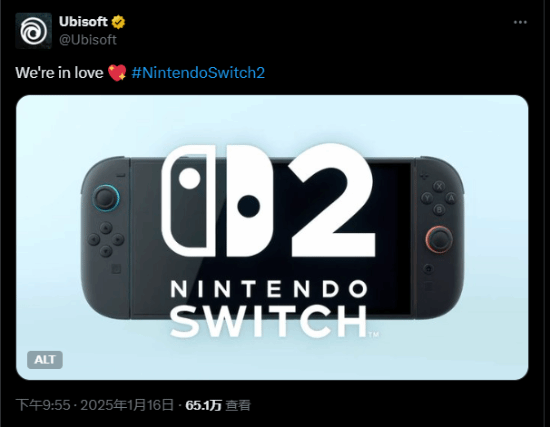
Task: Click the Switch logo icon in the image
Action: click(217, 201)
